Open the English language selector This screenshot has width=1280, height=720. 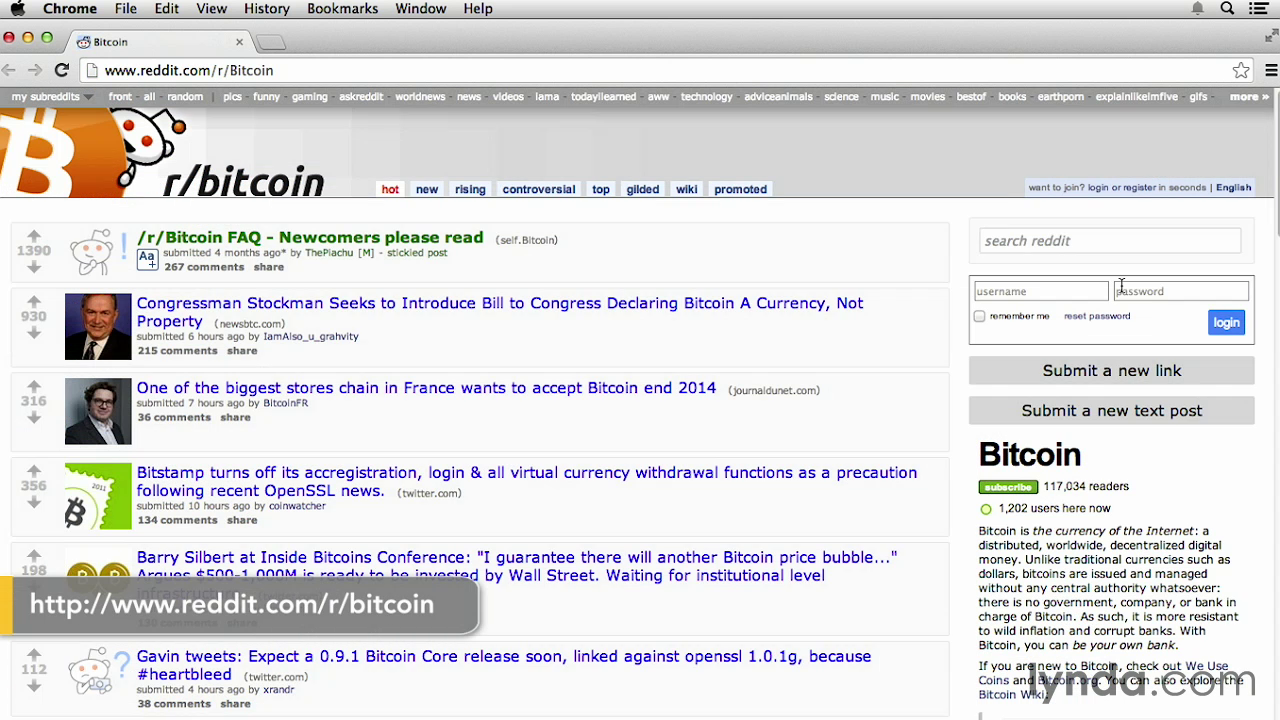coord(1233,188)
